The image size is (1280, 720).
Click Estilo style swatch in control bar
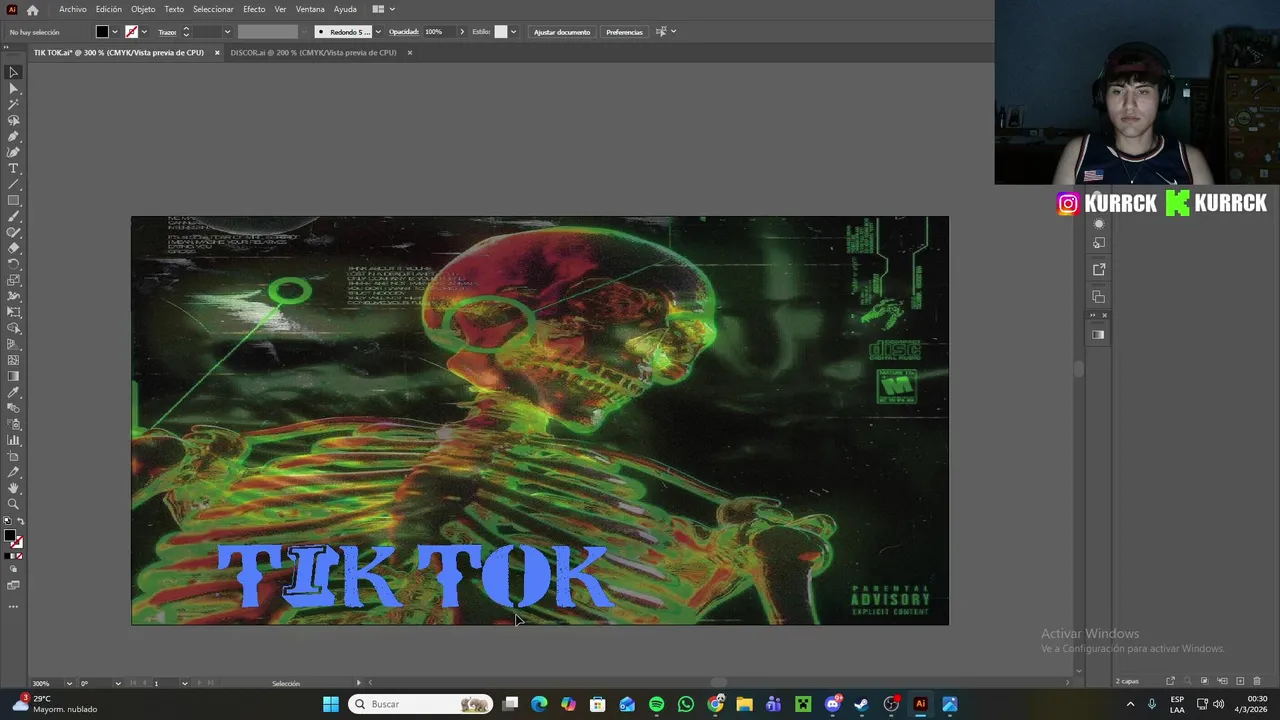click(x=501, y=32)
